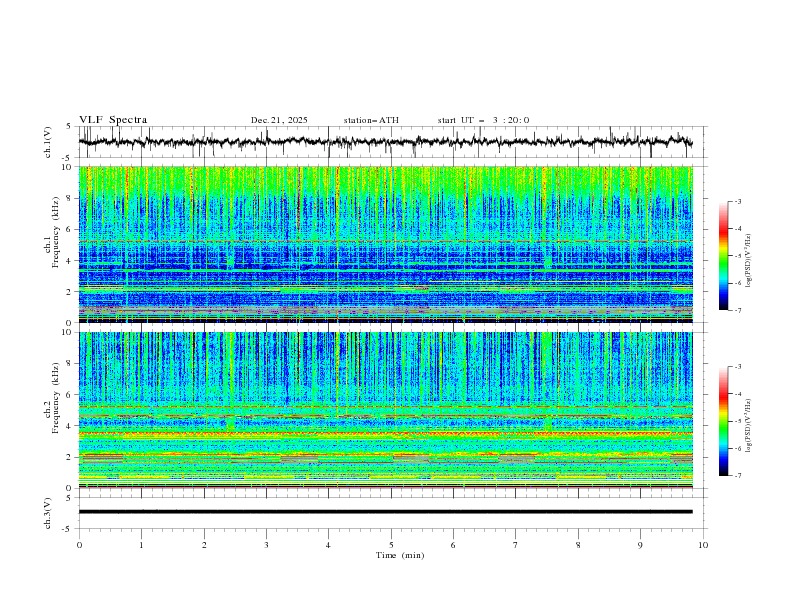Click the "6" minute tick label
This screenshot has width=792, height=612.
pos(453,545)
